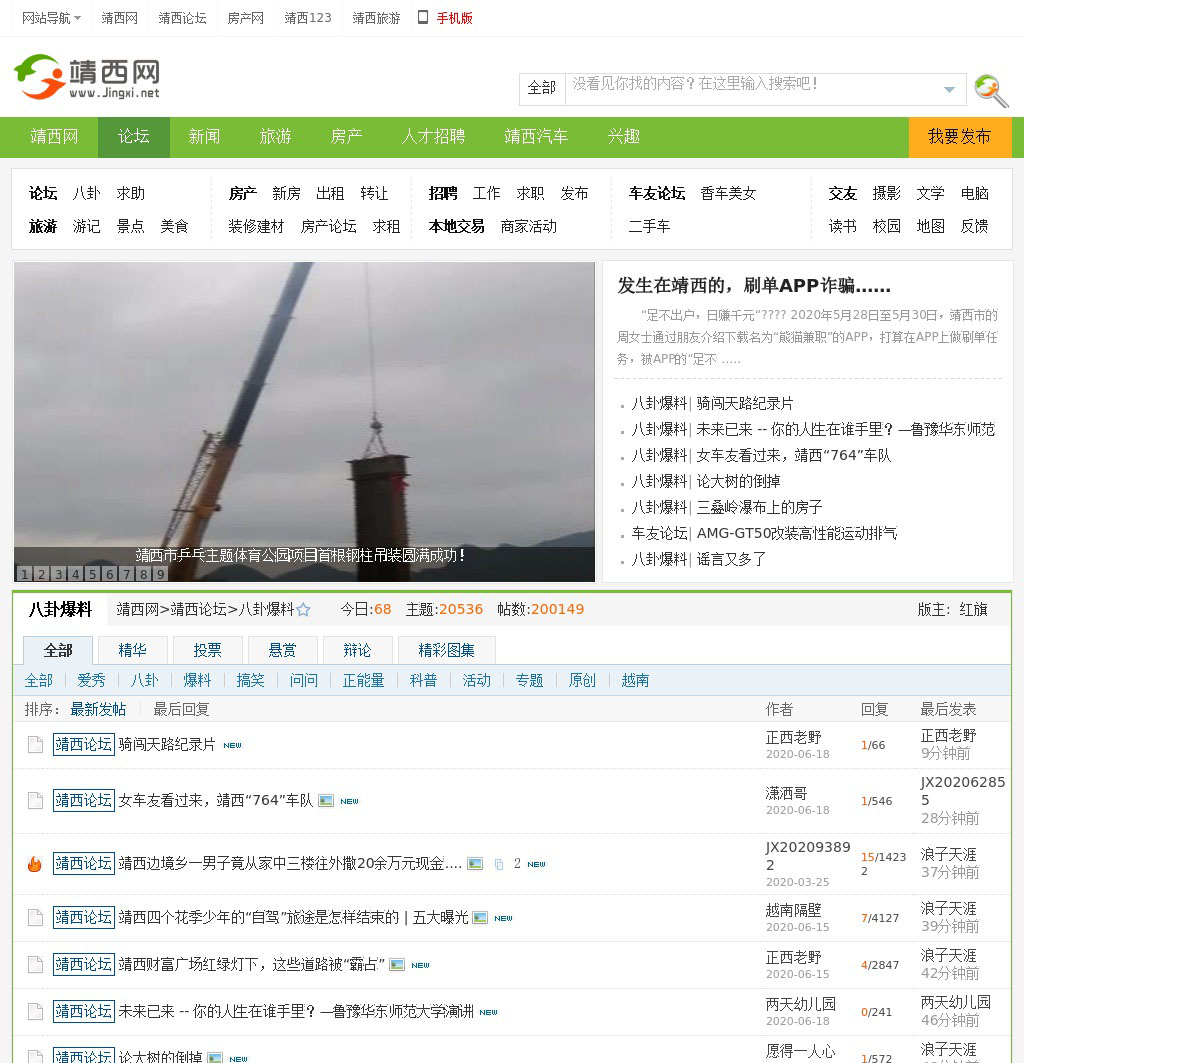Open the 精彩图集 tab
1200x1063 pixels.
446,650
